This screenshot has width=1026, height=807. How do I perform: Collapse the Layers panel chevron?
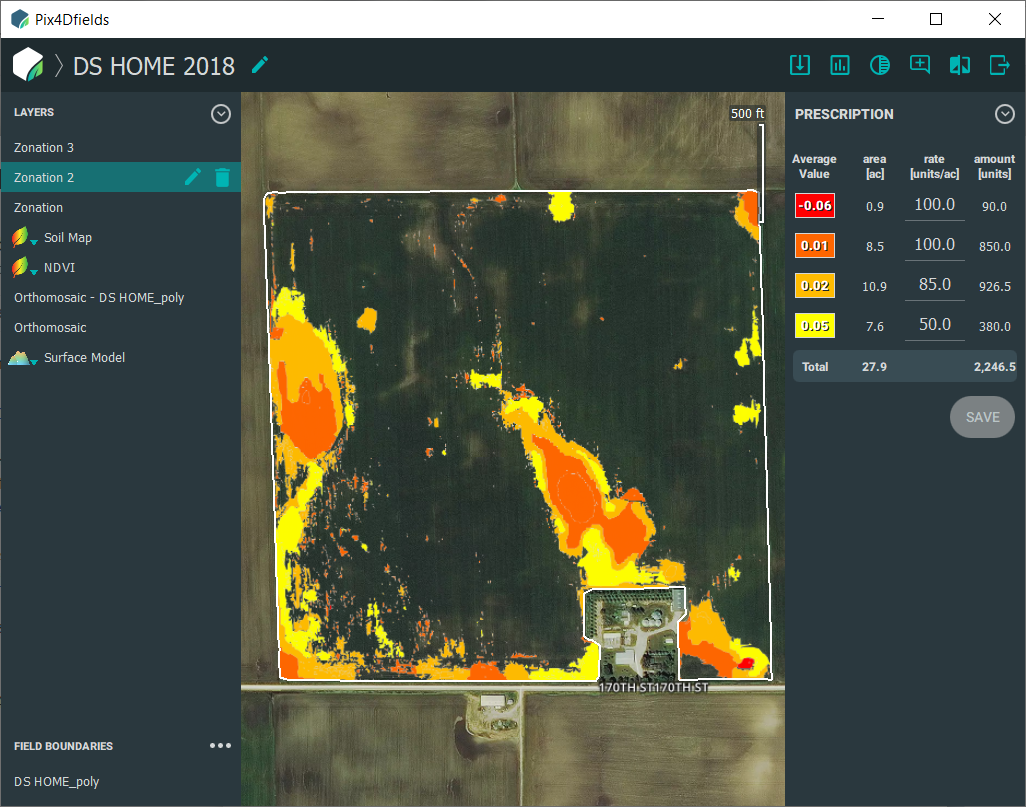point(221,114)
